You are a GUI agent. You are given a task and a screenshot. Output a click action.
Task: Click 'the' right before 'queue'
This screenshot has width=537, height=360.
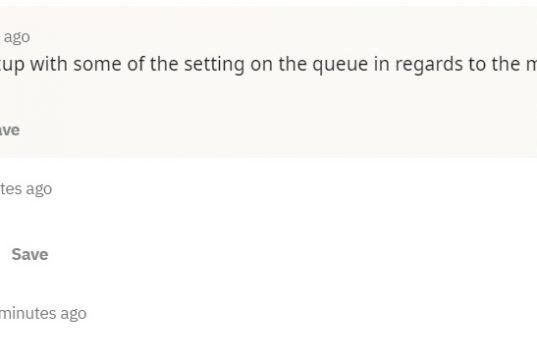pyautogui.click(x=292, y=64)
